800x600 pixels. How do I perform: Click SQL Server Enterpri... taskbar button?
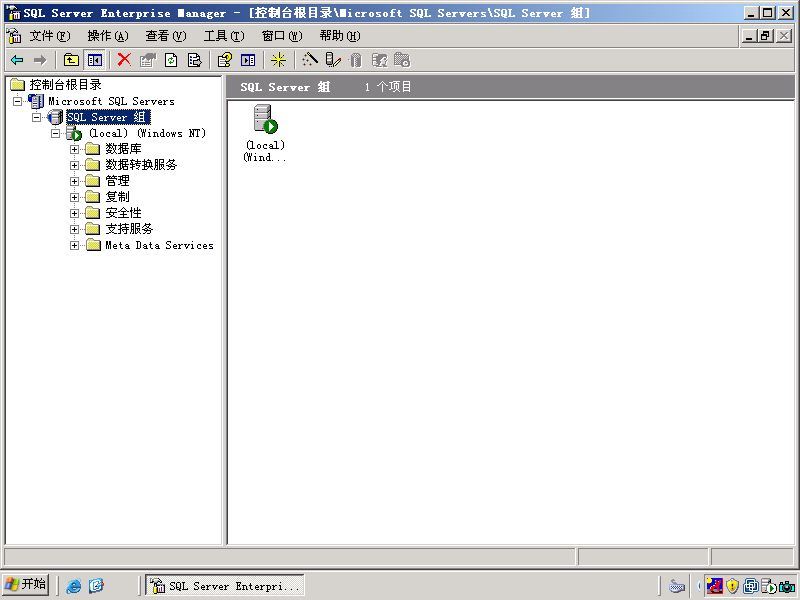point(225,586)
